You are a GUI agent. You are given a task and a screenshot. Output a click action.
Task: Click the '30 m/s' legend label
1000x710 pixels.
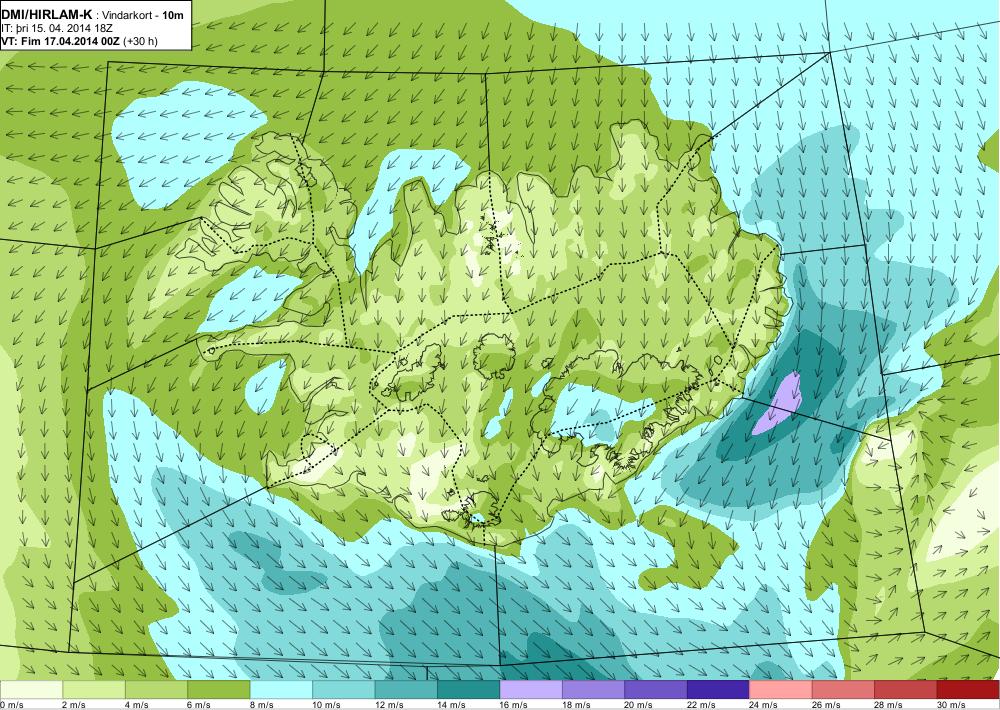[952, 705]
